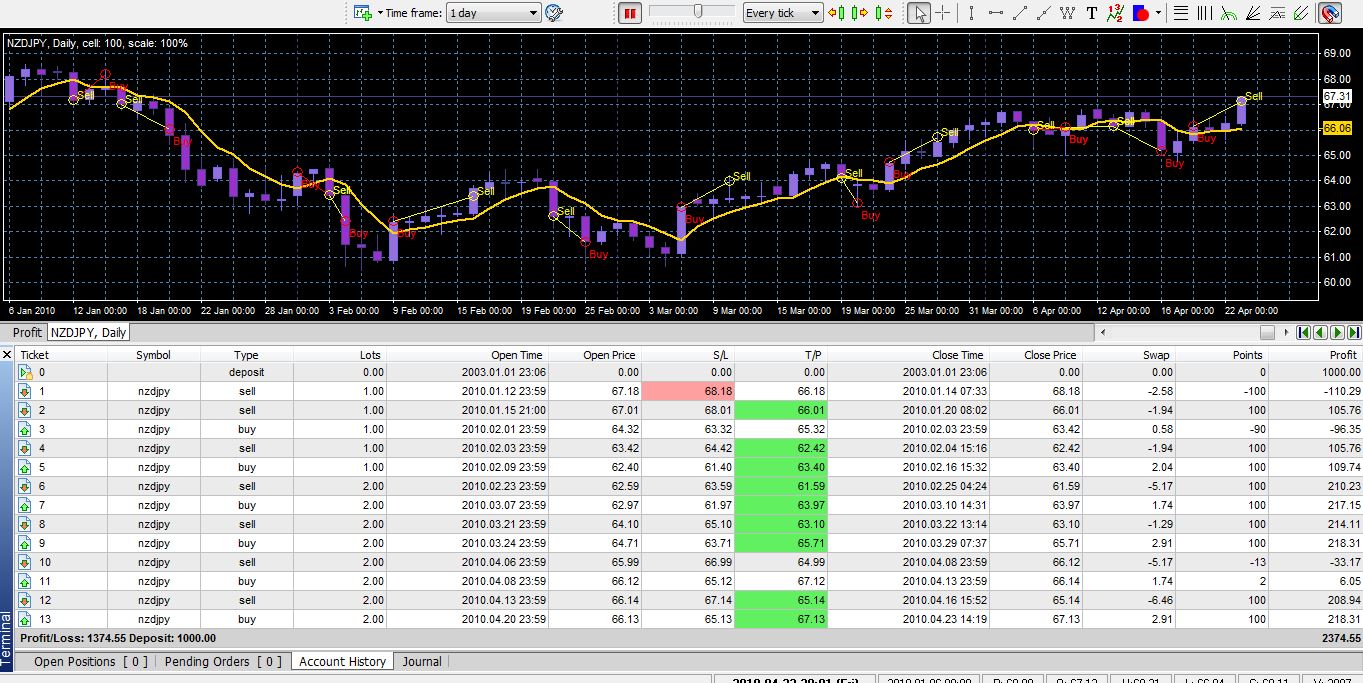Toggle the arrow pointer cursor mode

click(x=918, y=13)
